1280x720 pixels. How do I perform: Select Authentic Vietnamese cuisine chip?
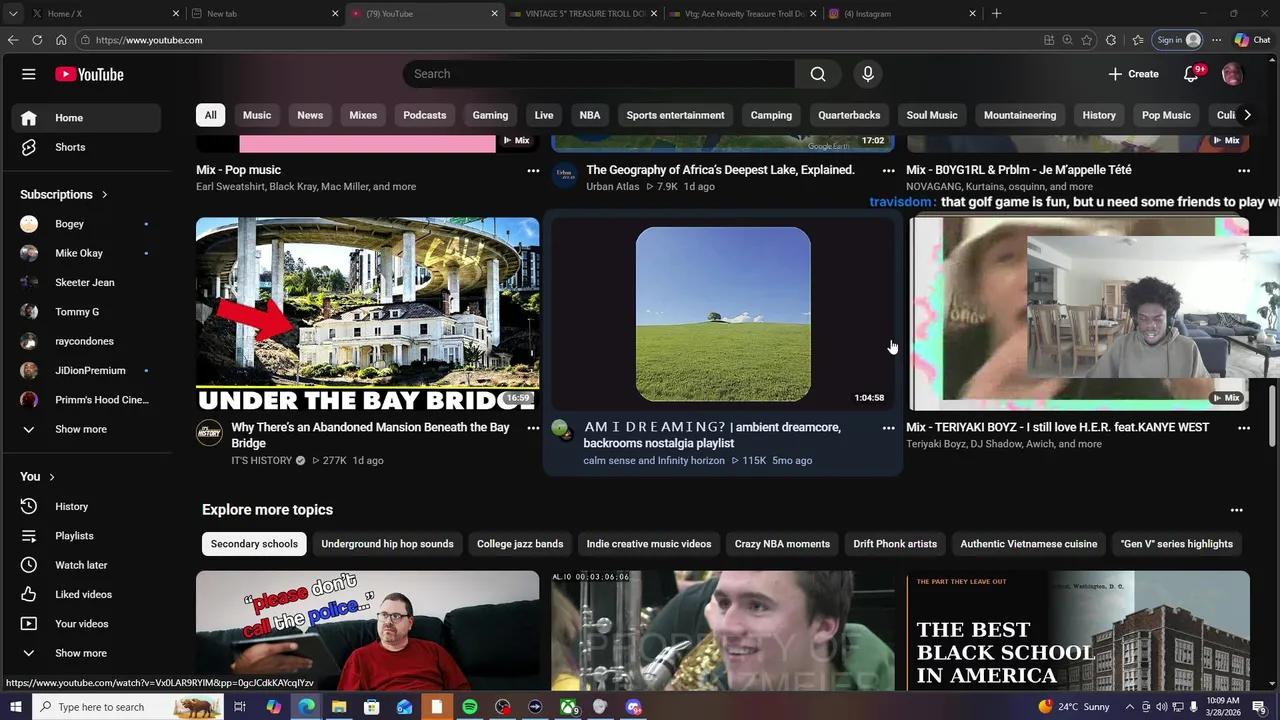pyautogui.click(x=1029, y=544)
